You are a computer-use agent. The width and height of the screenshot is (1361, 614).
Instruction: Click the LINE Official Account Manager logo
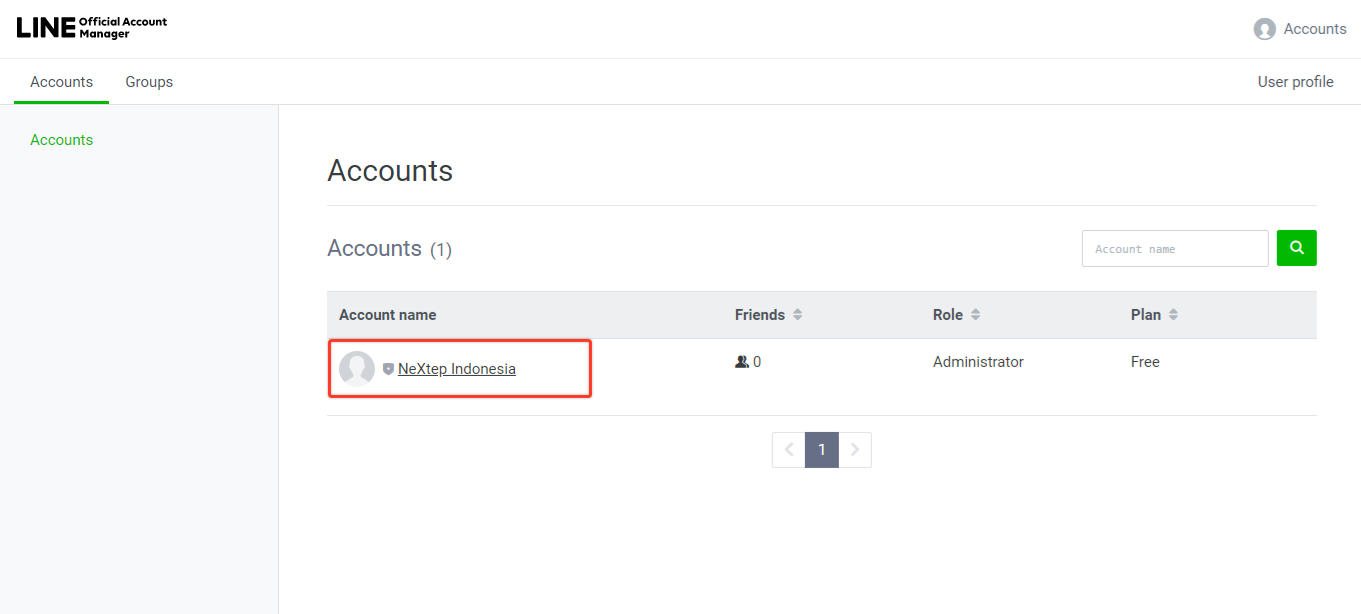(x=92, y=28)
